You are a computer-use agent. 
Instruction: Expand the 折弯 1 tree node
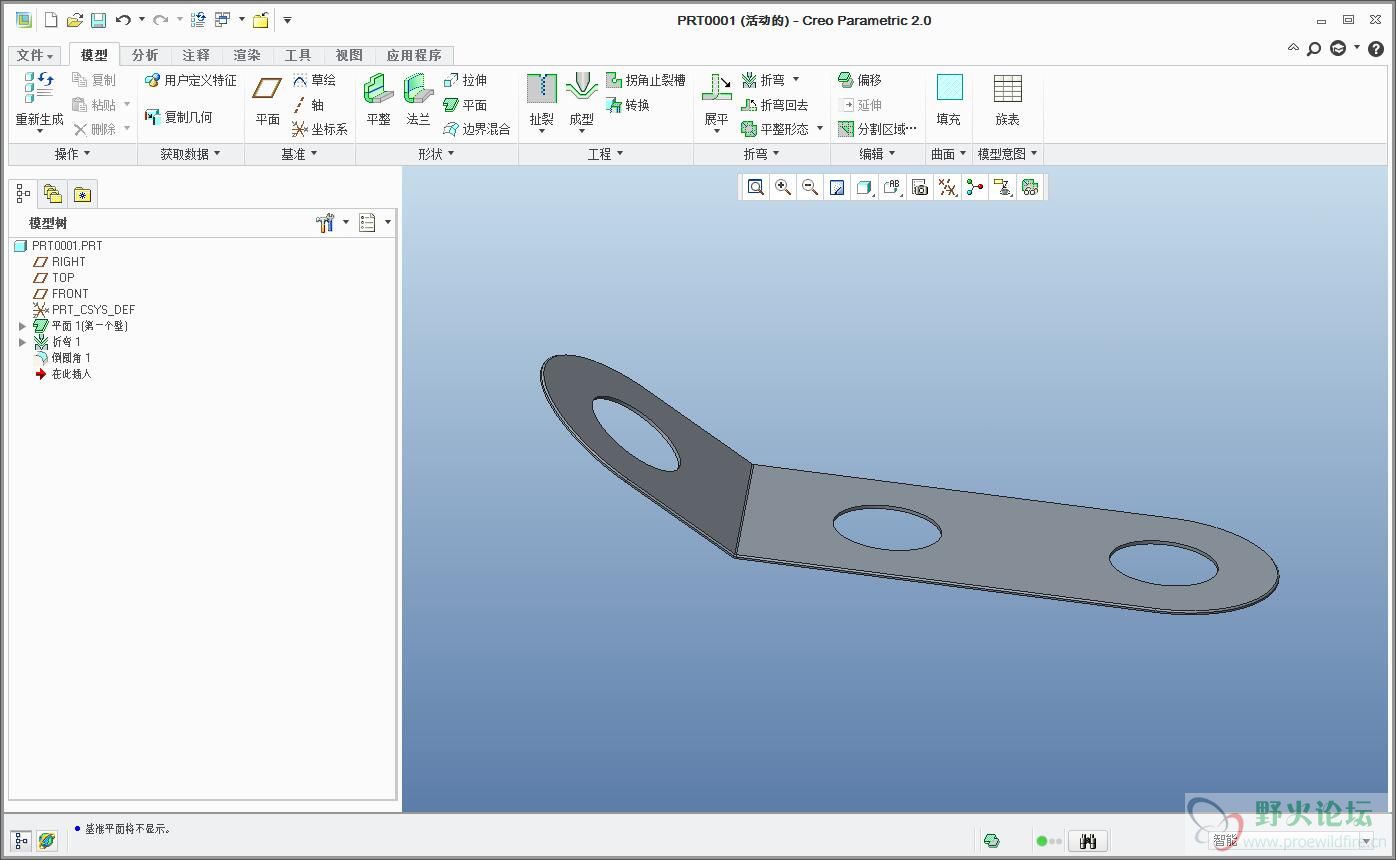(x=22, y=342)
